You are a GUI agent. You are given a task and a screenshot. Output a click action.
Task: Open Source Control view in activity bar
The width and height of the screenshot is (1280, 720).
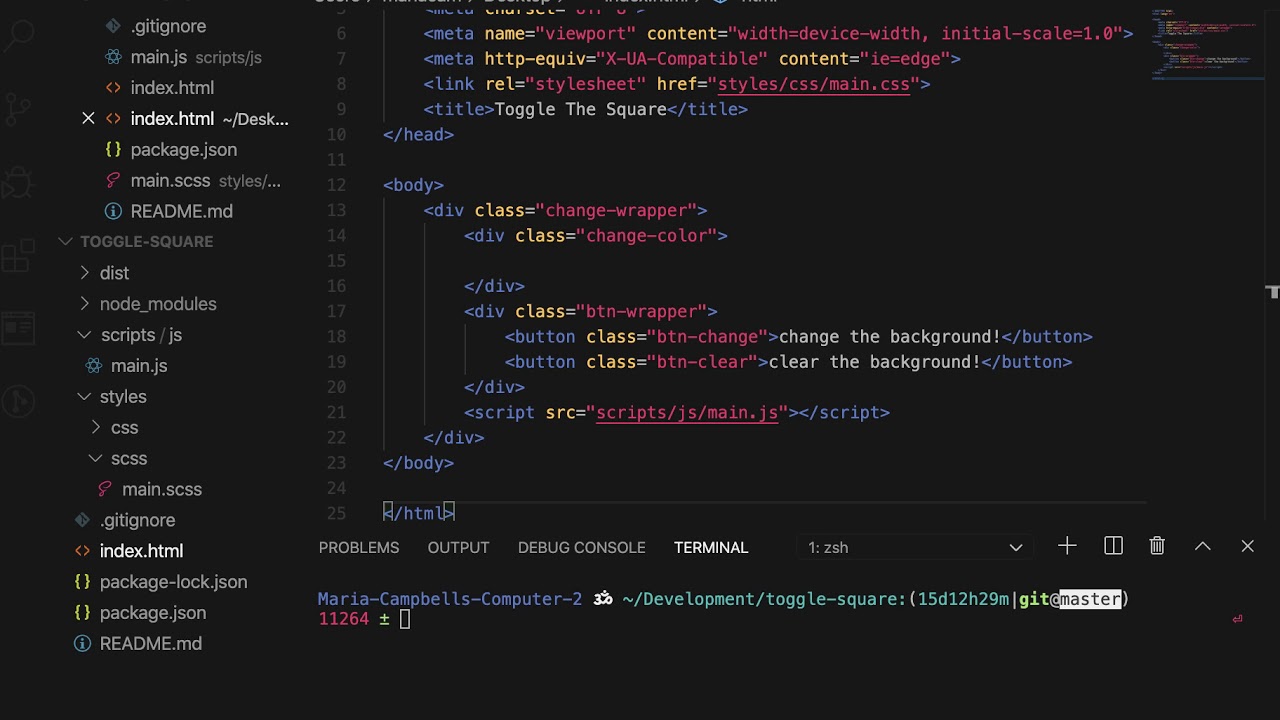(18, 107)
